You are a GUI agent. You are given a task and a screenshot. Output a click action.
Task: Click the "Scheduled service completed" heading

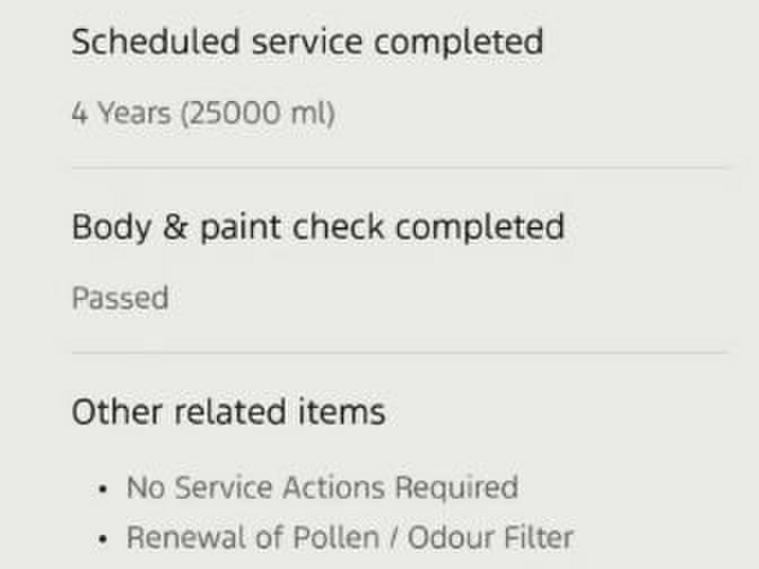[x=307, y=42]
